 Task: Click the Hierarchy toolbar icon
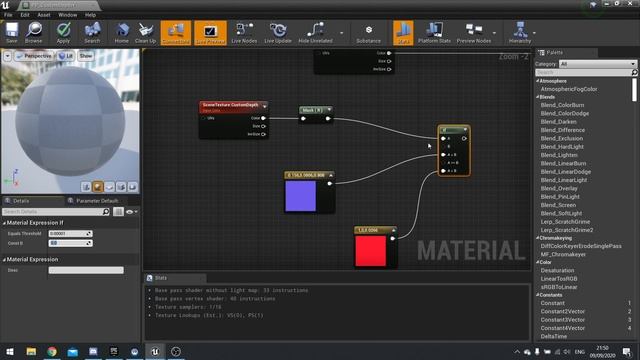(520, 33)
